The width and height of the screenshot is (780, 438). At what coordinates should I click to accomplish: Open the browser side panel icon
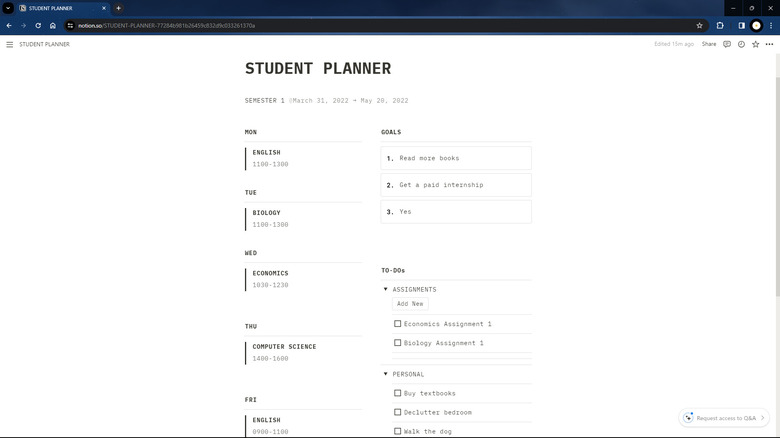point(741,25)
